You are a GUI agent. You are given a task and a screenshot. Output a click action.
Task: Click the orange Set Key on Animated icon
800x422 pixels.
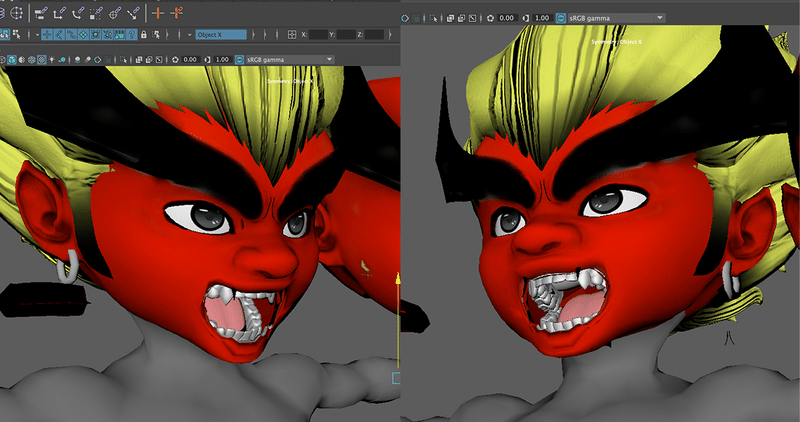pos(177,13)
